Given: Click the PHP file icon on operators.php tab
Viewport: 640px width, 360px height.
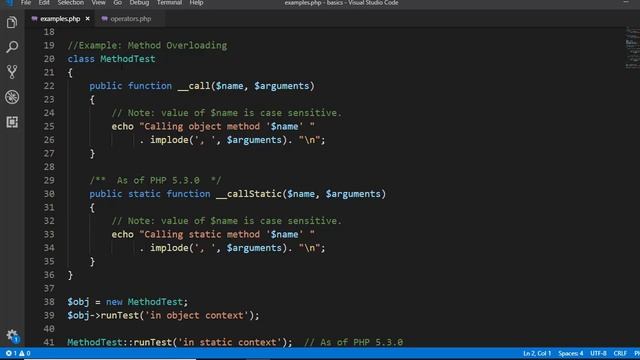Looking at the screenshot, I should 104,19.
